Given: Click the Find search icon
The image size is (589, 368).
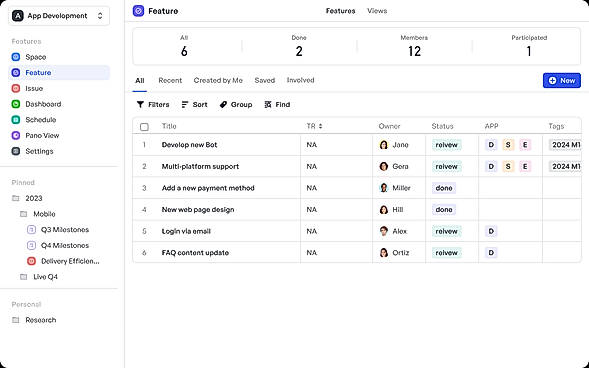Looking at the screenshot, I should 268,104.
